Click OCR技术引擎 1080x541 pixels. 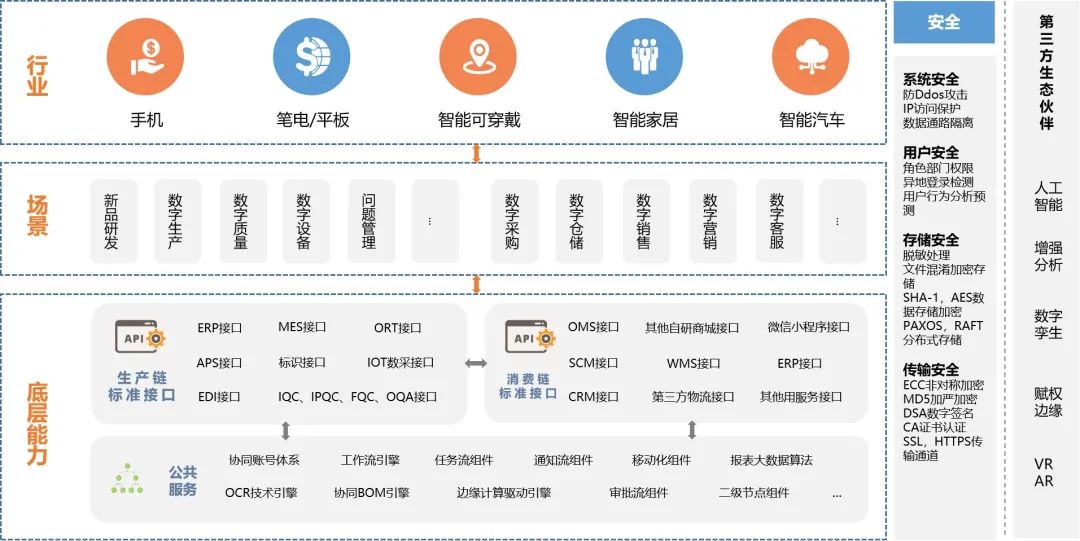pyautogui.click(x=261, y=493)
